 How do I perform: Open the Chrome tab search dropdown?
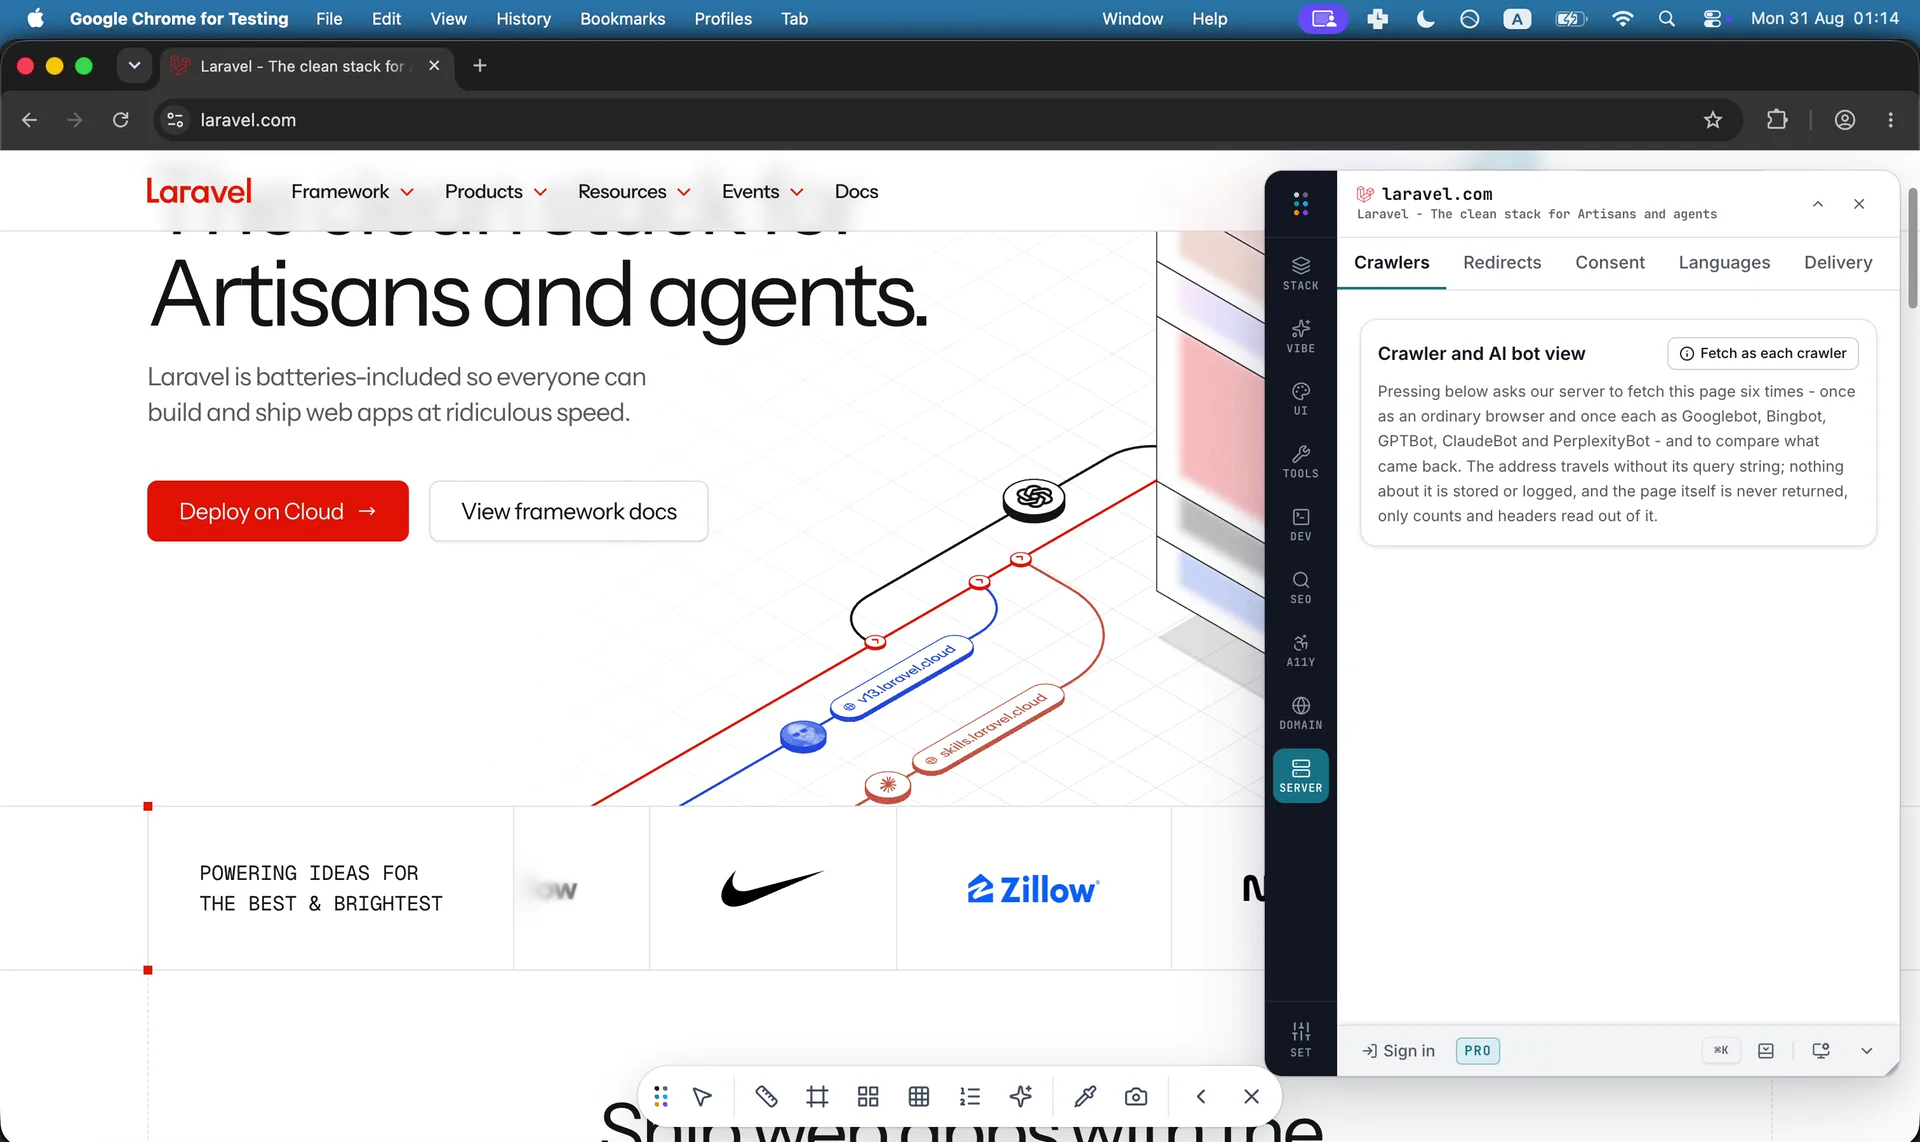(134, 66)
